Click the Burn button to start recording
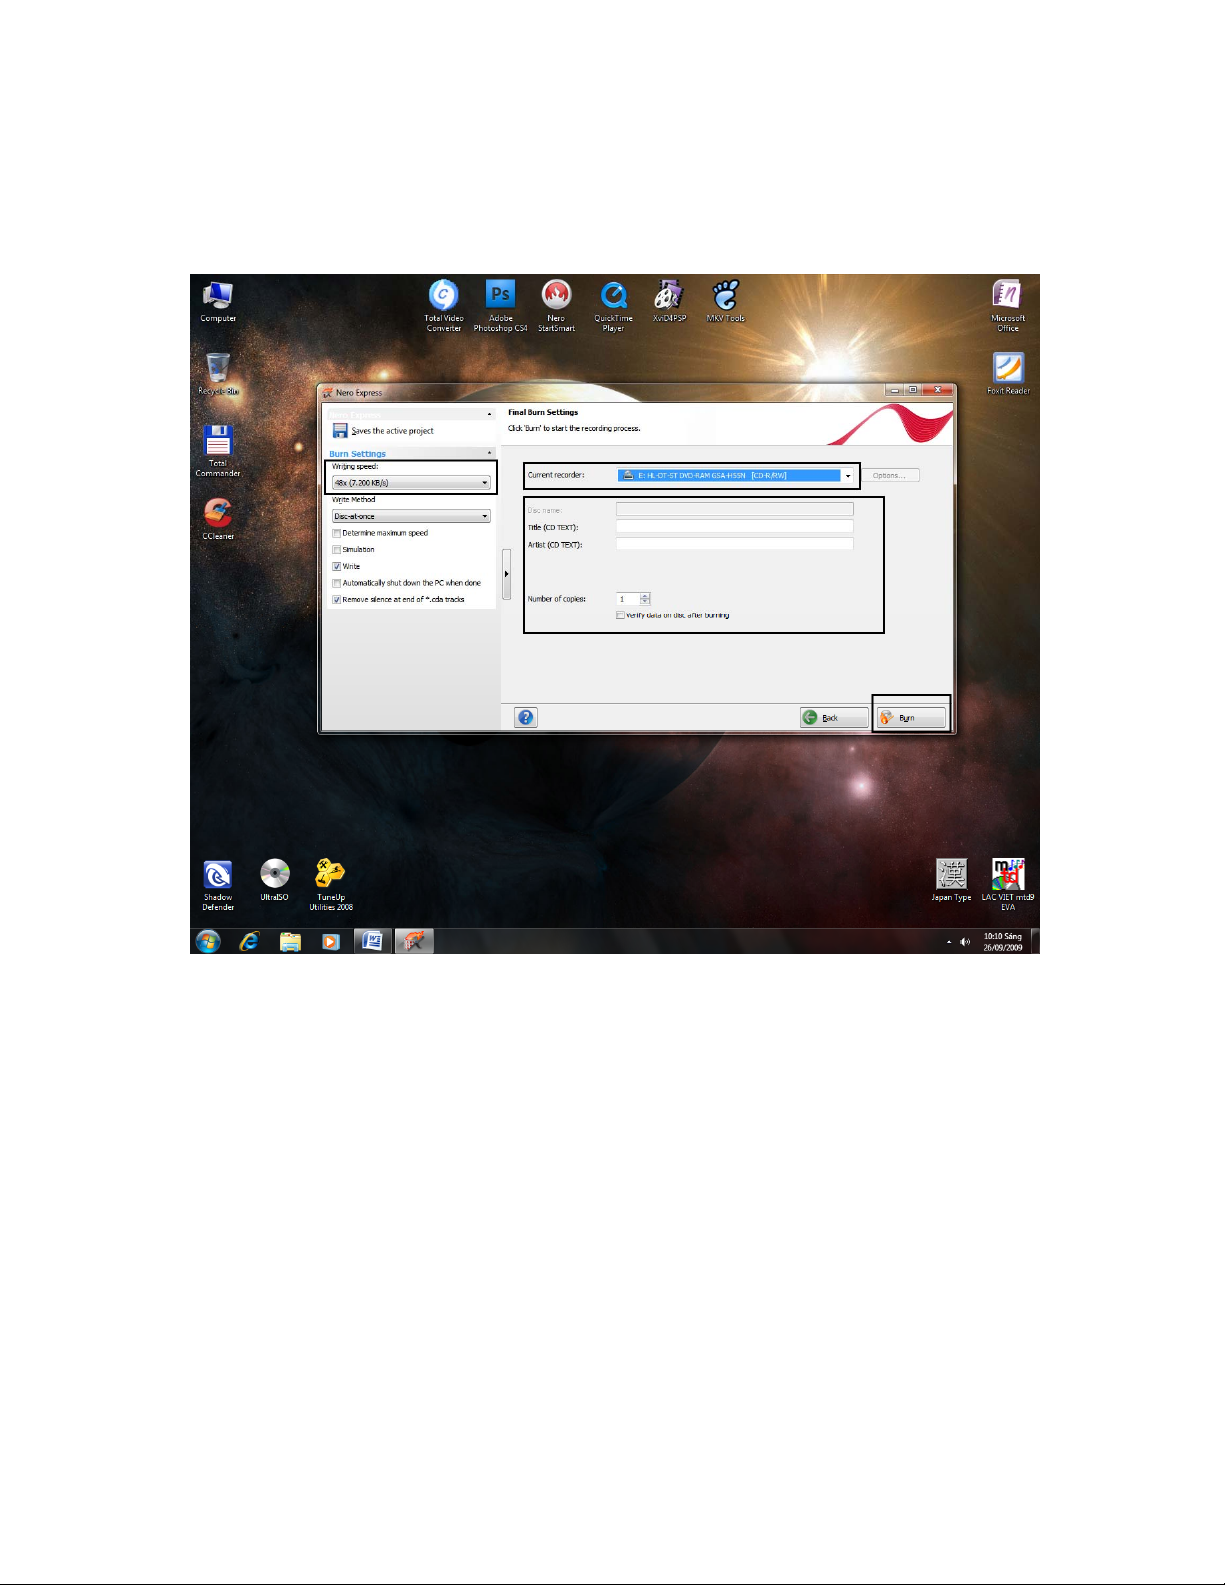The width and height of the screenshot is (1225, 1585). click(910, 718)
